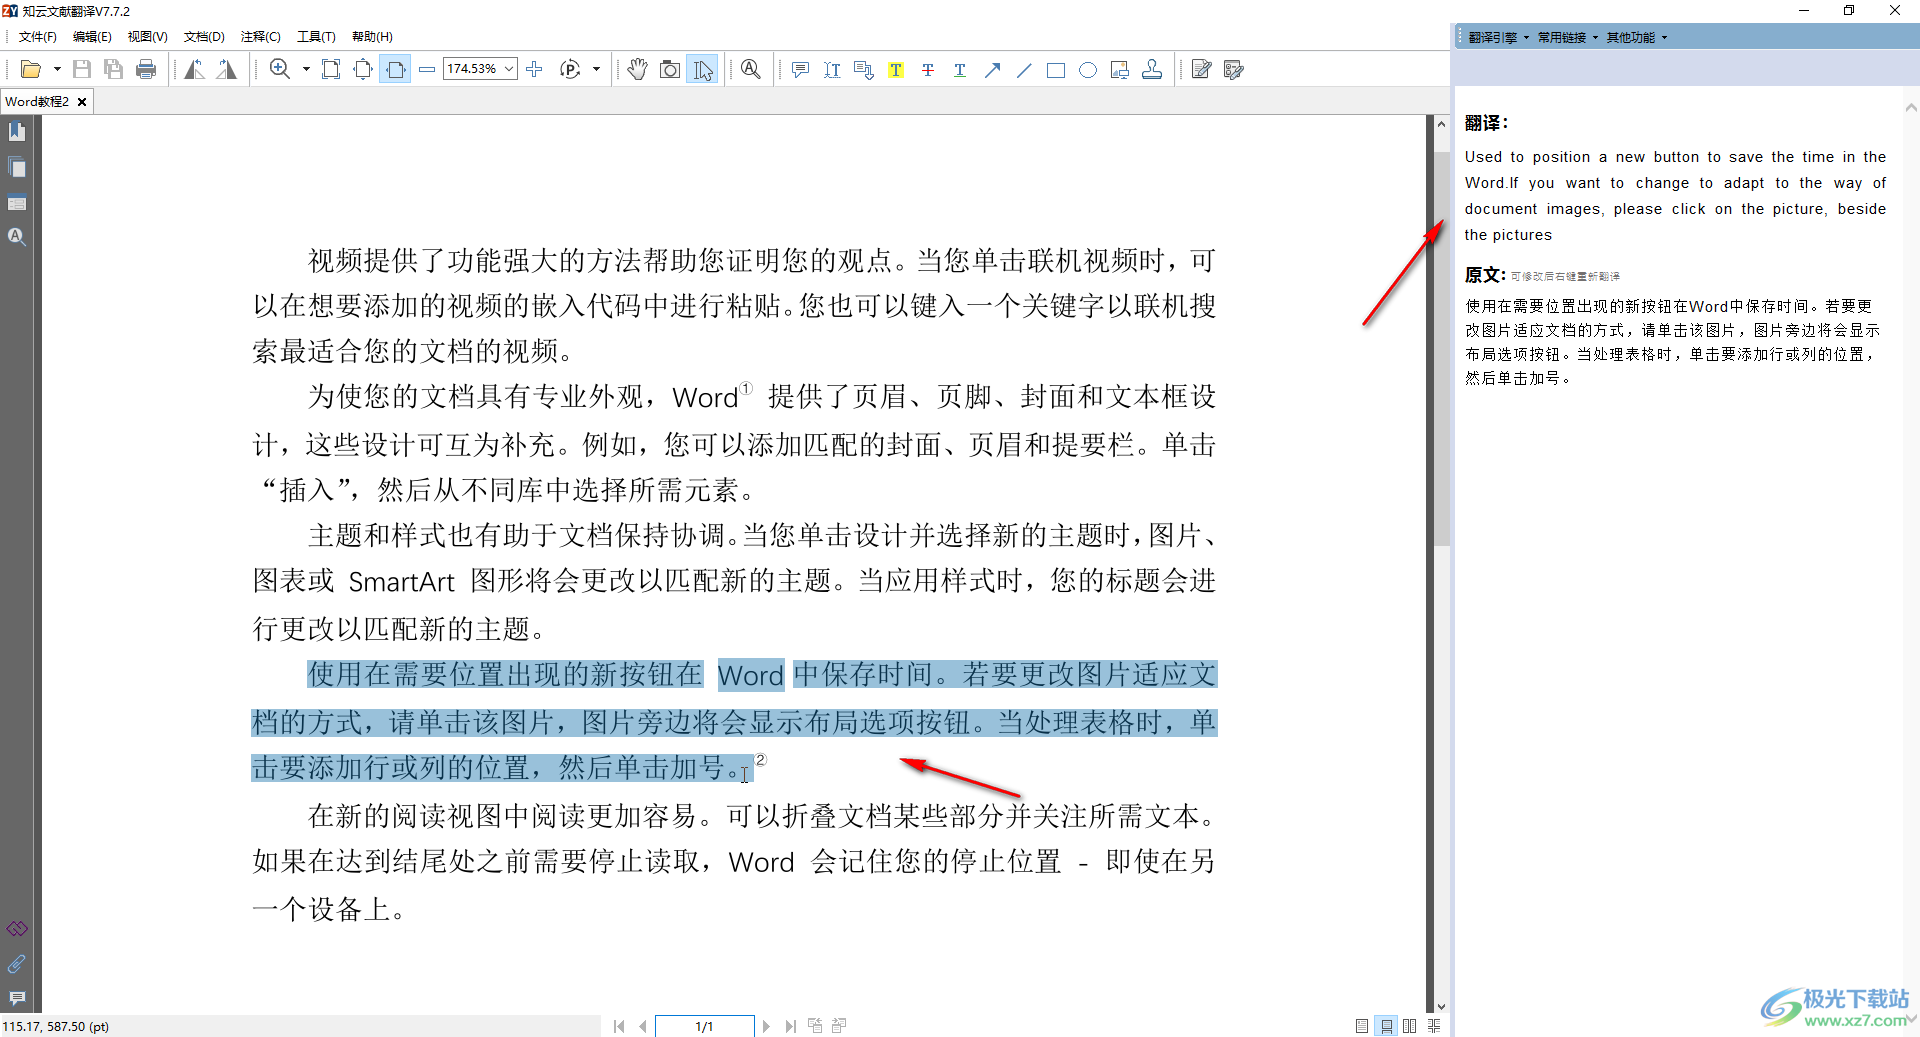Open the 工具(T) menu
Screen dimensions: 1920x1037
(316, 37)
